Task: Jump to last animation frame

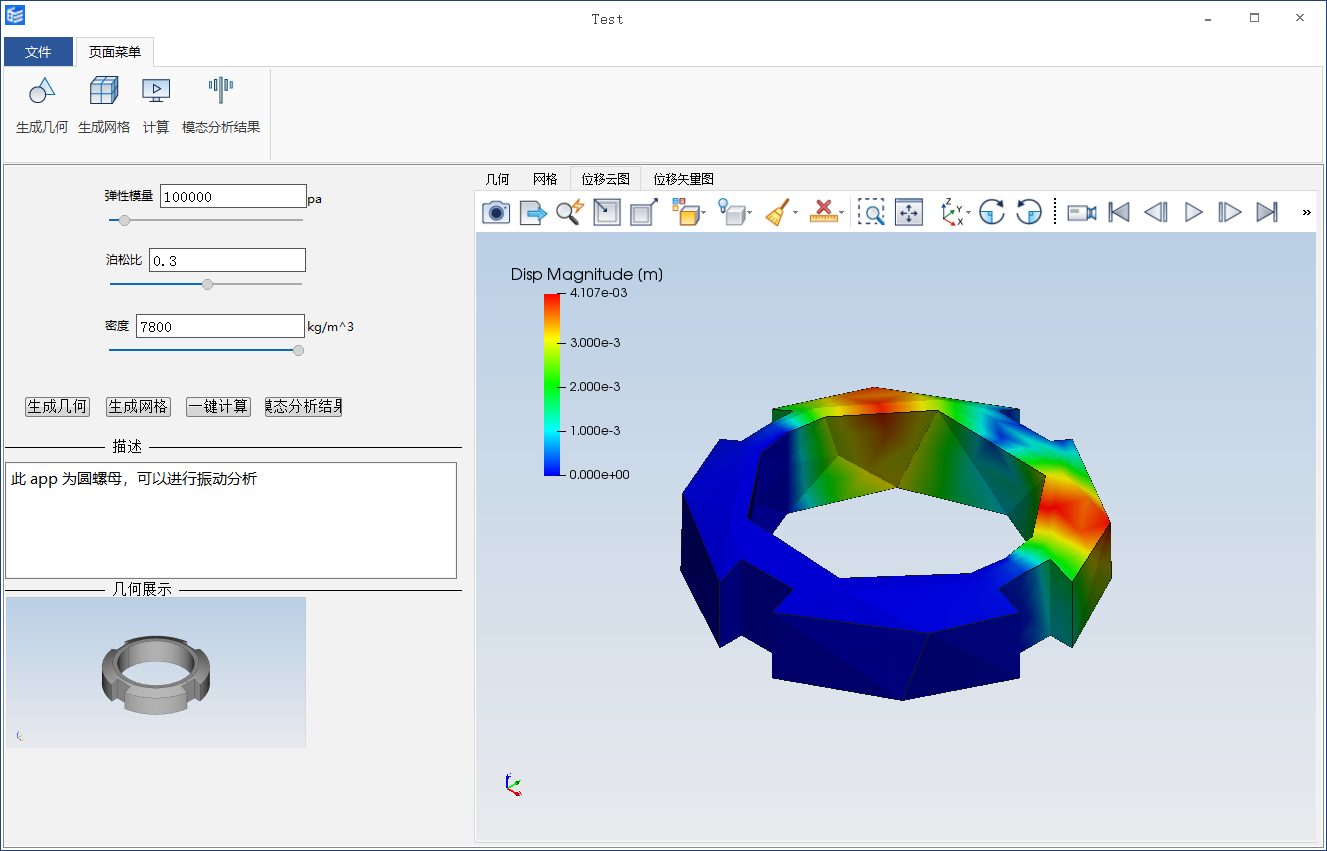Action: pos(1267,212)
